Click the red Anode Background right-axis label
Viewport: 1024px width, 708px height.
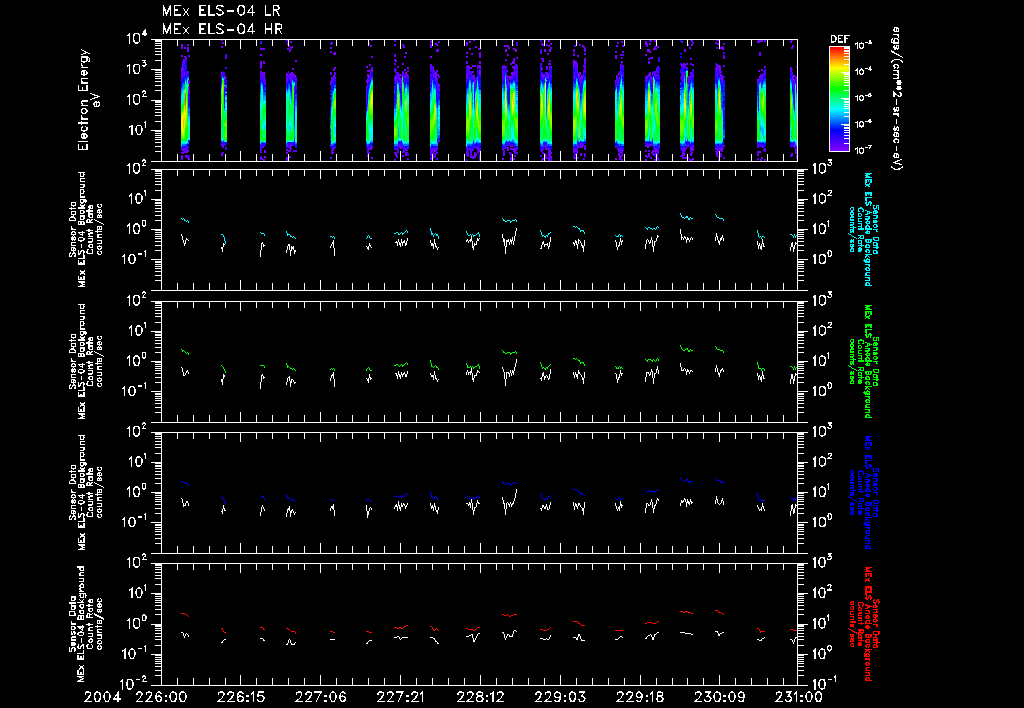863,624
